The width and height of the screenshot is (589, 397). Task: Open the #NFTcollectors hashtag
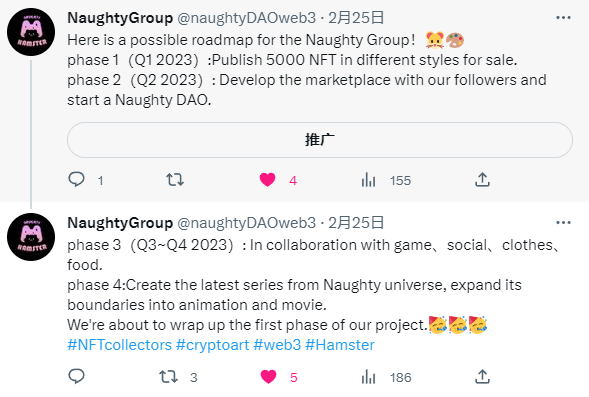pyautogui.click(x=119, y=345)
